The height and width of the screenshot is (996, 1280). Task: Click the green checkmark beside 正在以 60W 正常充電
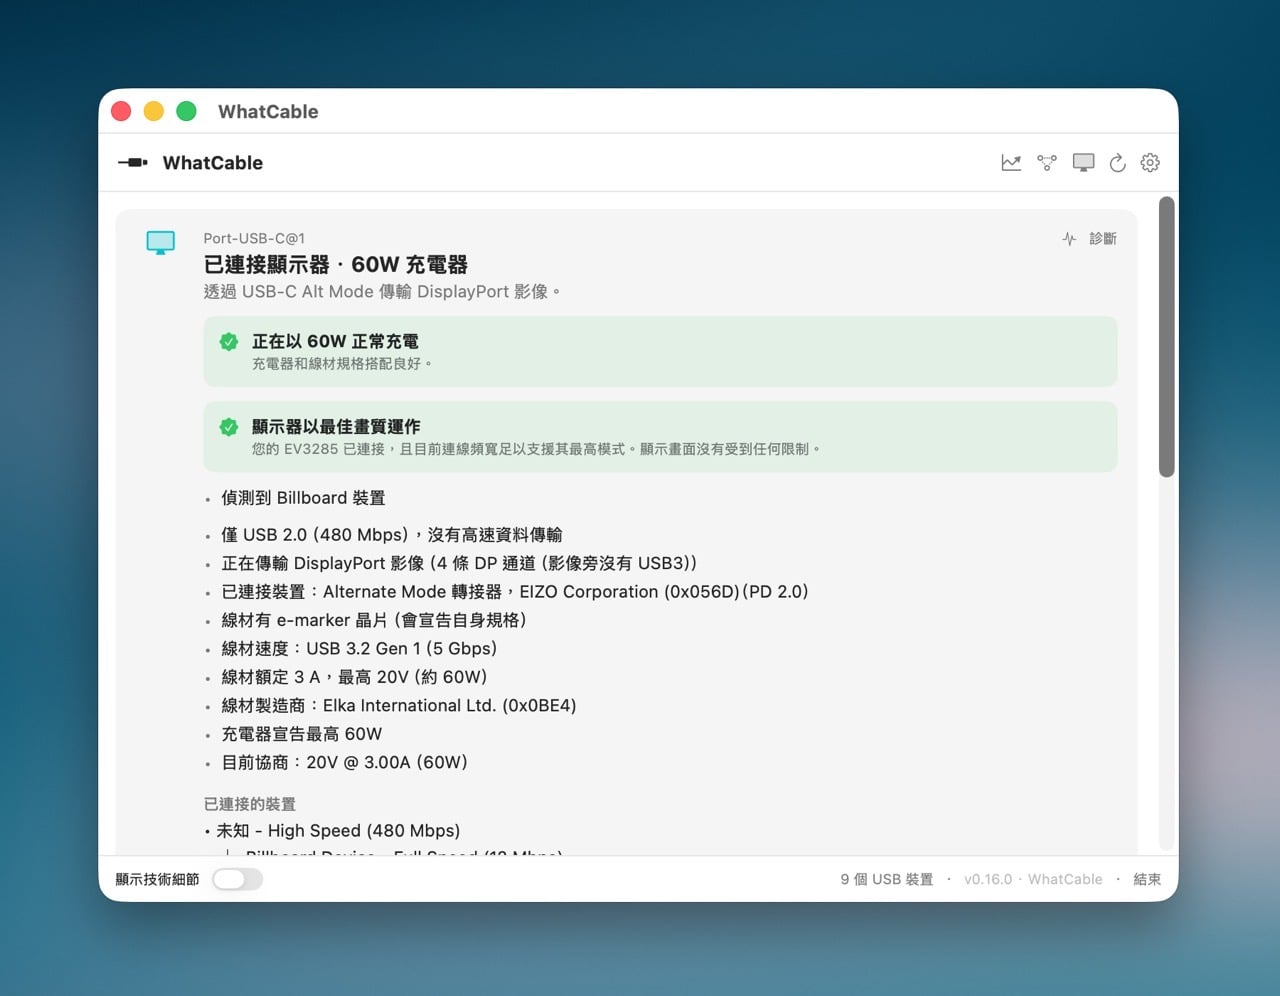click(x=229, y=342)
